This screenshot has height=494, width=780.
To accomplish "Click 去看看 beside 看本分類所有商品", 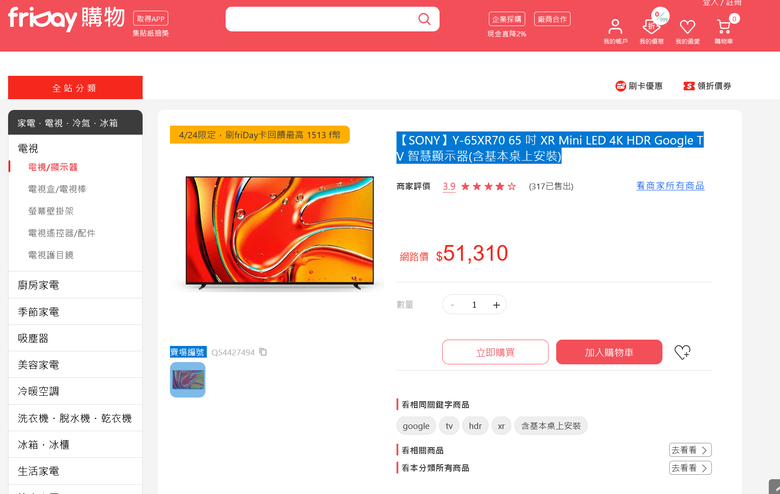I will pyautogui.click(x=690, y=468).
